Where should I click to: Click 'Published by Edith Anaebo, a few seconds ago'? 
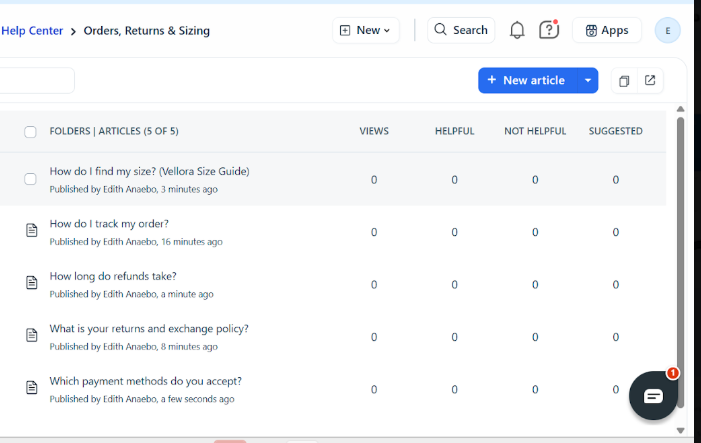tap(142, 399)
